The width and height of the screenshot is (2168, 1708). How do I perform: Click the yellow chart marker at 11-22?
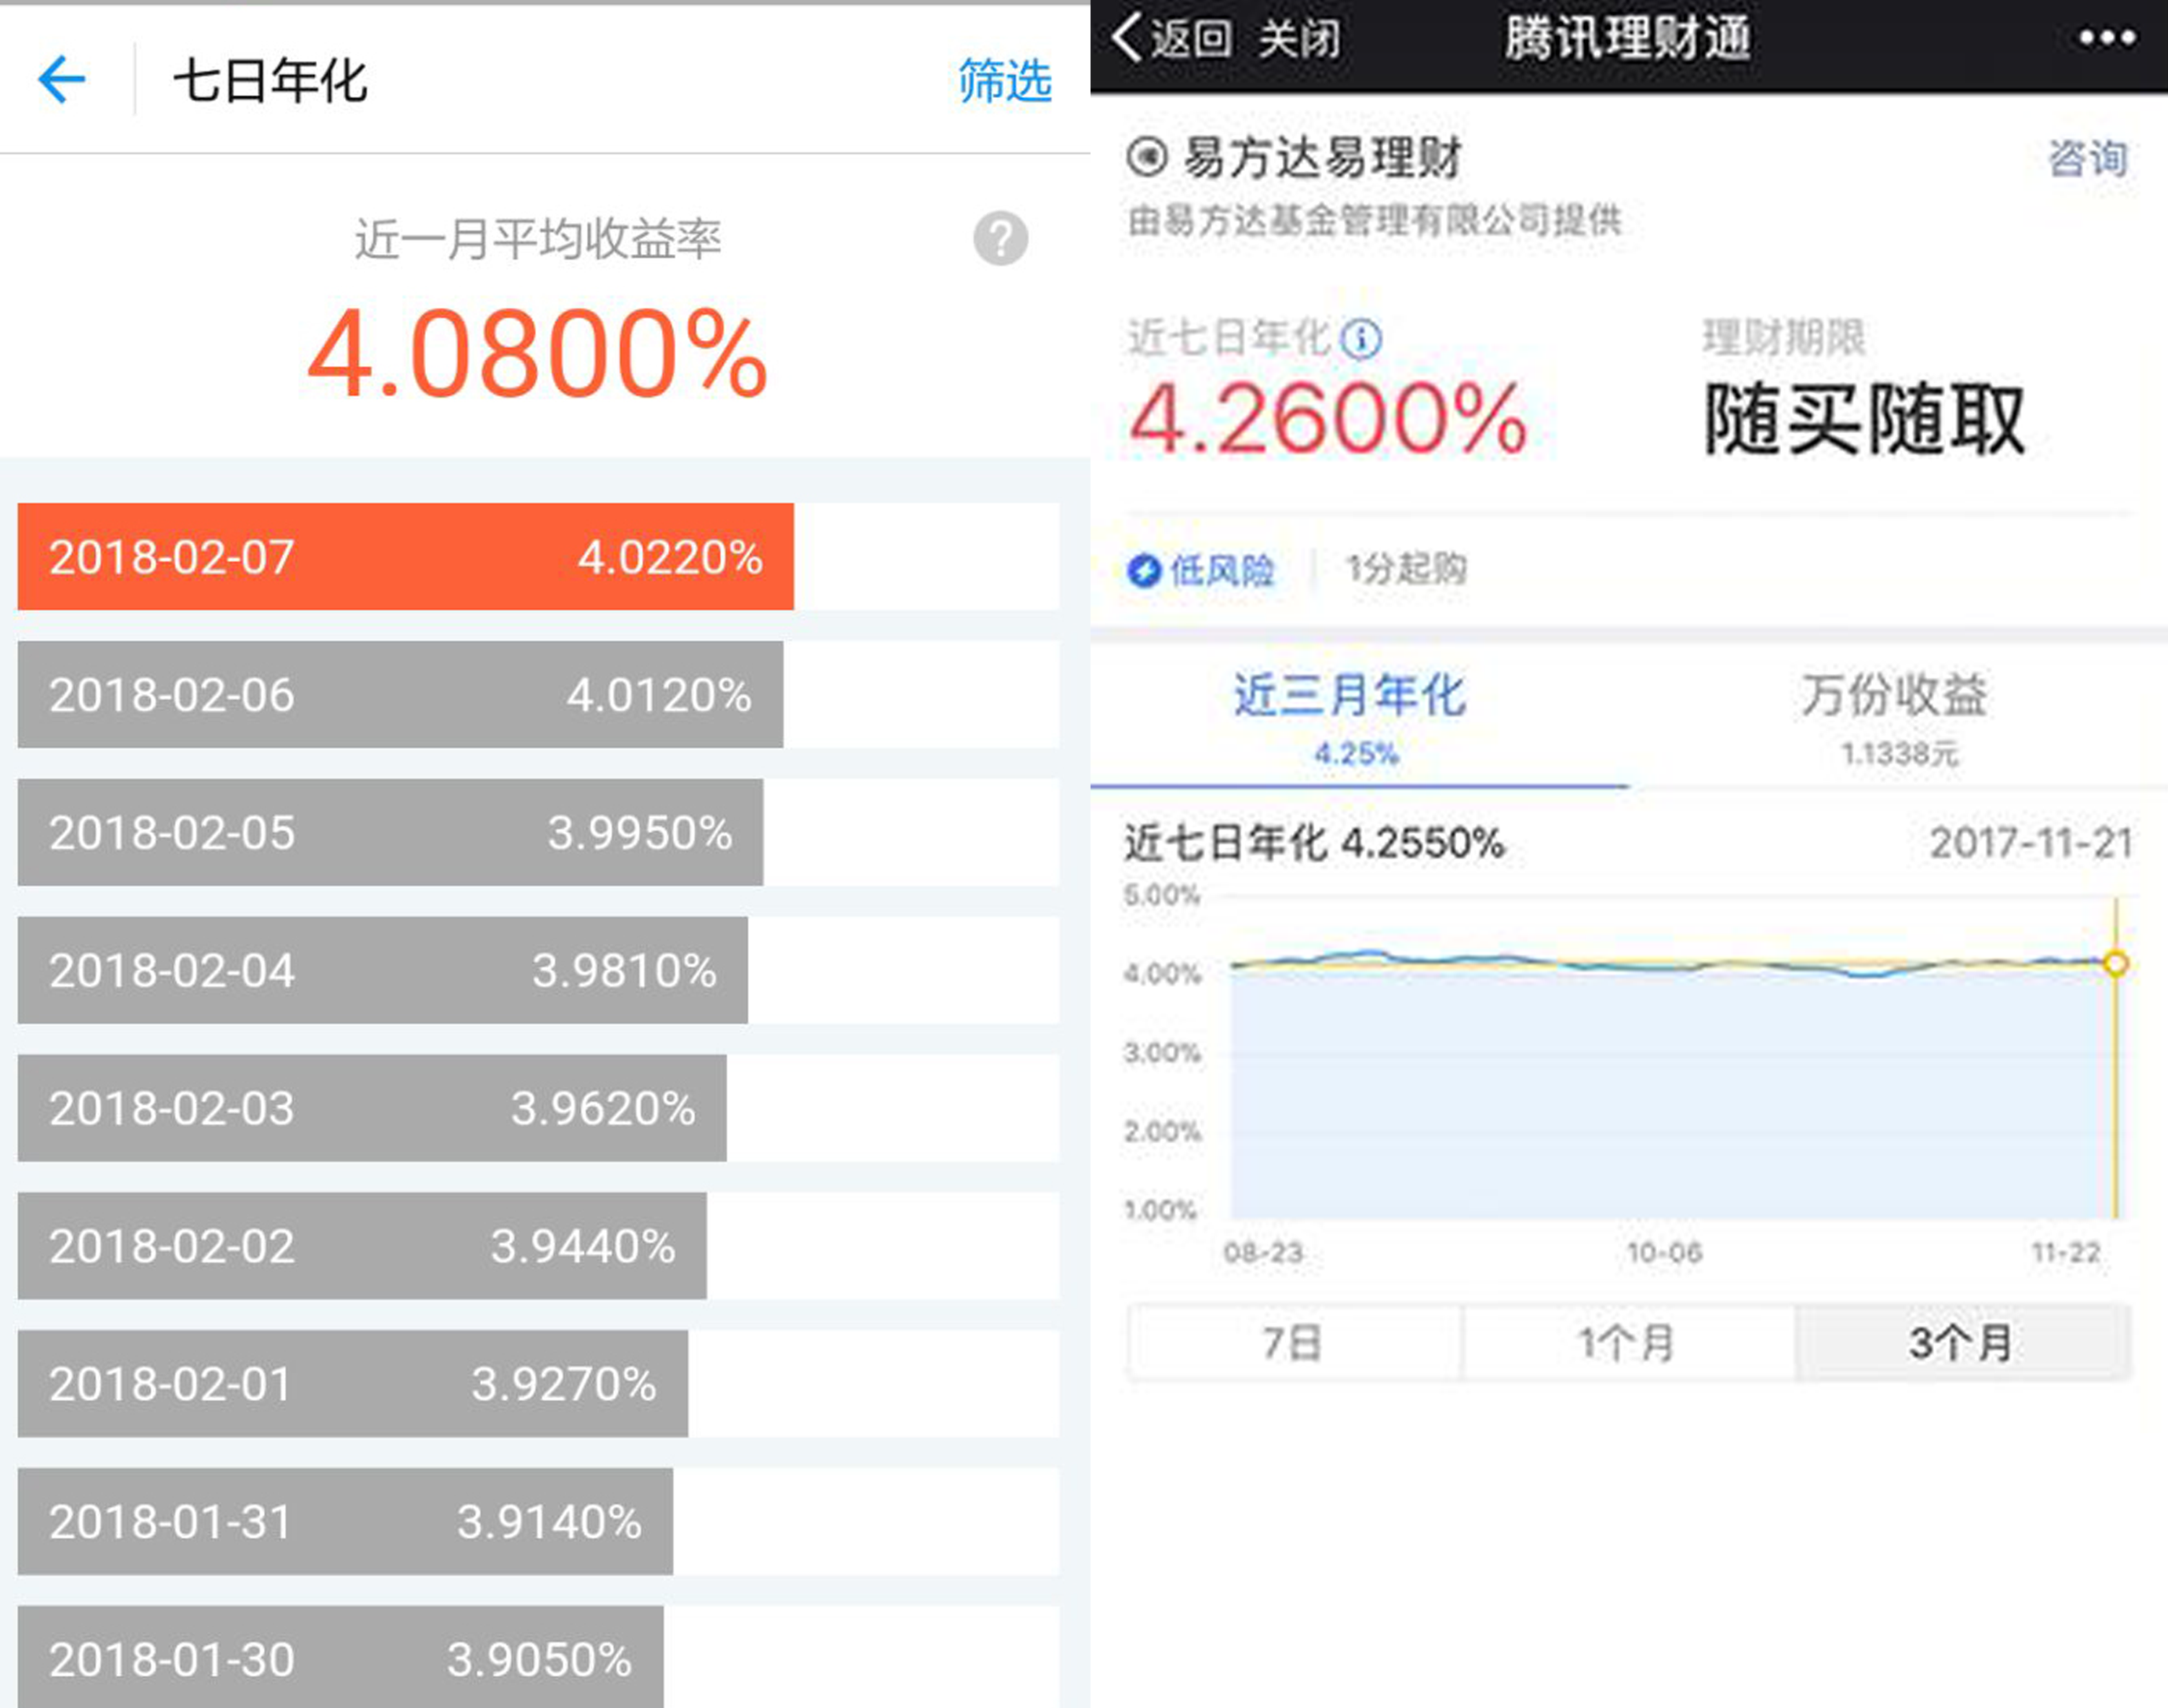point(2115,963)
